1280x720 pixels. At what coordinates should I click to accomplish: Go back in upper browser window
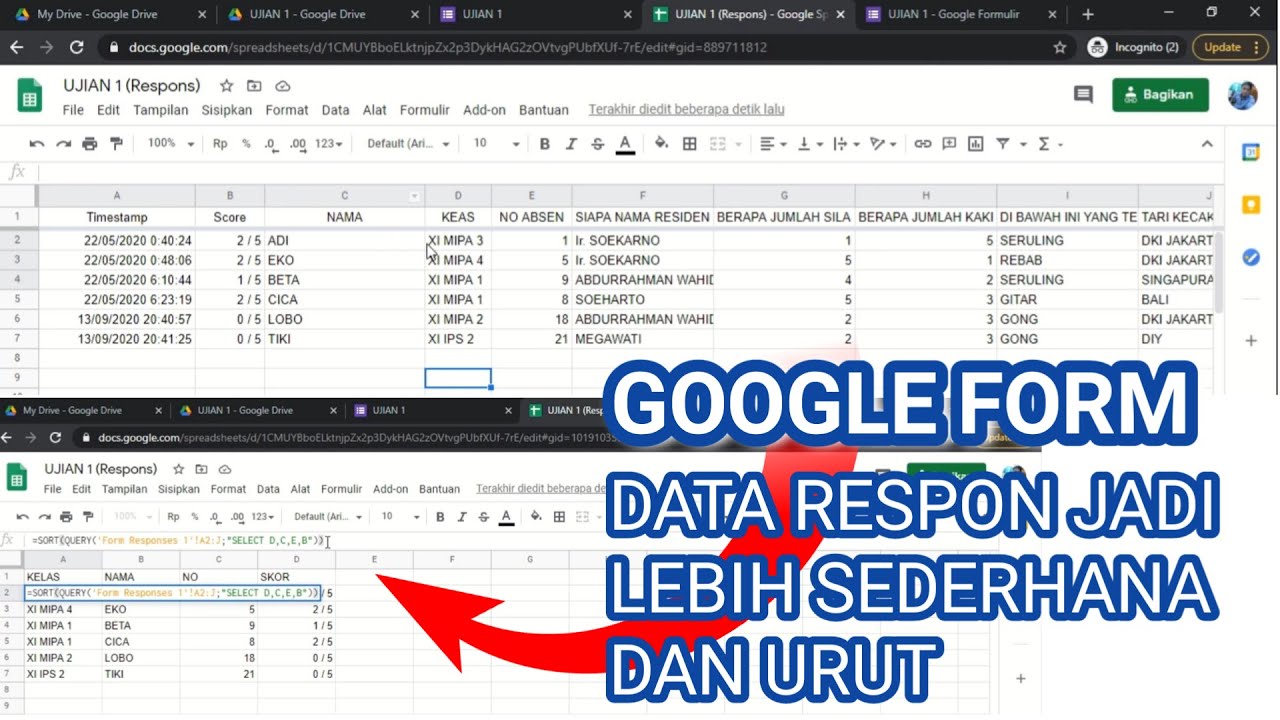pos(17,47)
